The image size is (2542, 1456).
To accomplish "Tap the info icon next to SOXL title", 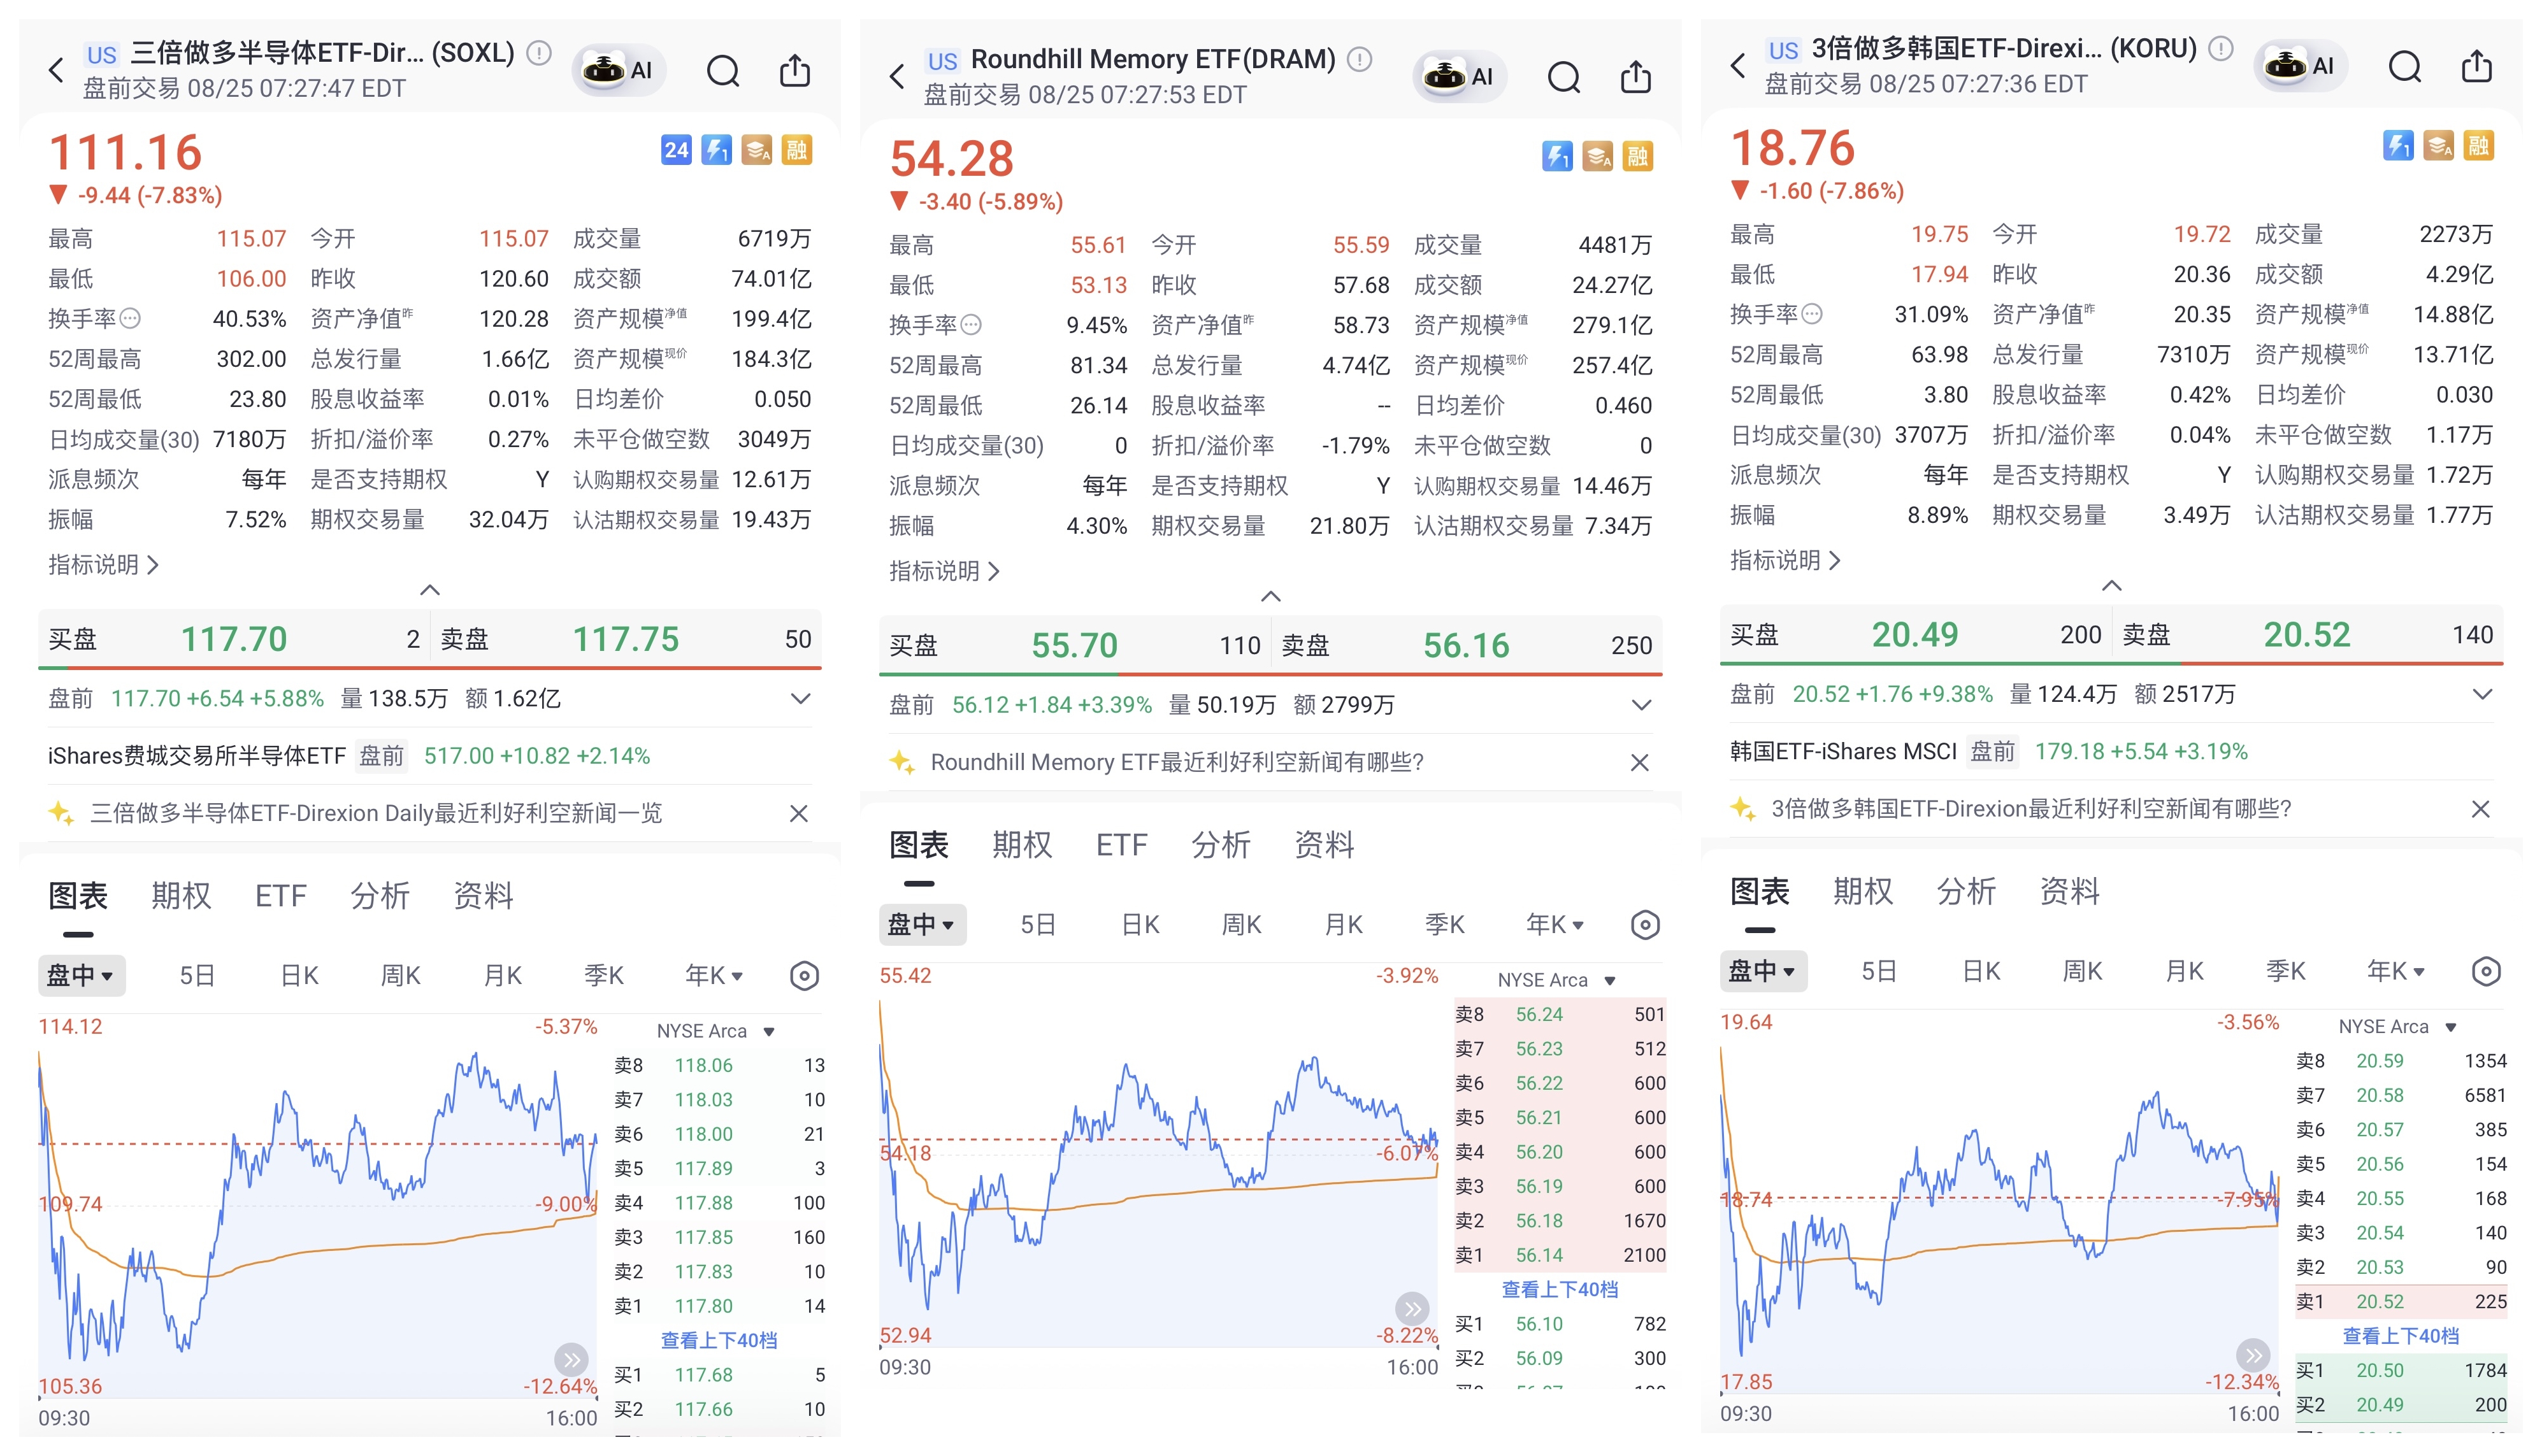I will pyautogui.click(x=538, y=52).
